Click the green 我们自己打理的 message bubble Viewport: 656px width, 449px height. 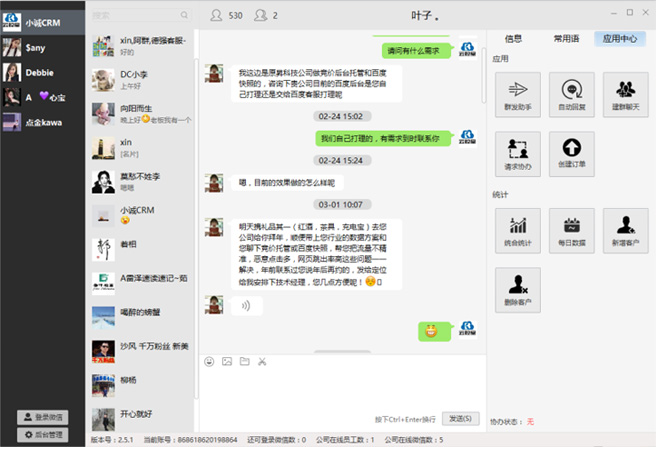pos(383,139)
